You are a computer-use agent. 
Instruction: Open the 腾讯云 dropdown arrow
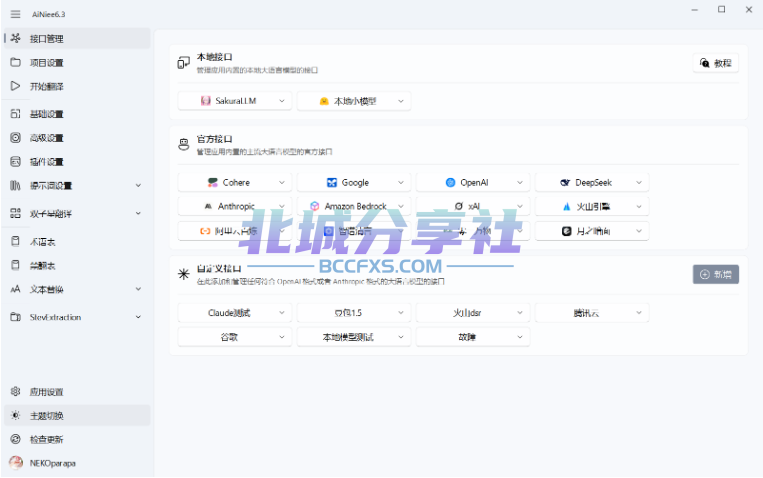[x=639, y=313]
